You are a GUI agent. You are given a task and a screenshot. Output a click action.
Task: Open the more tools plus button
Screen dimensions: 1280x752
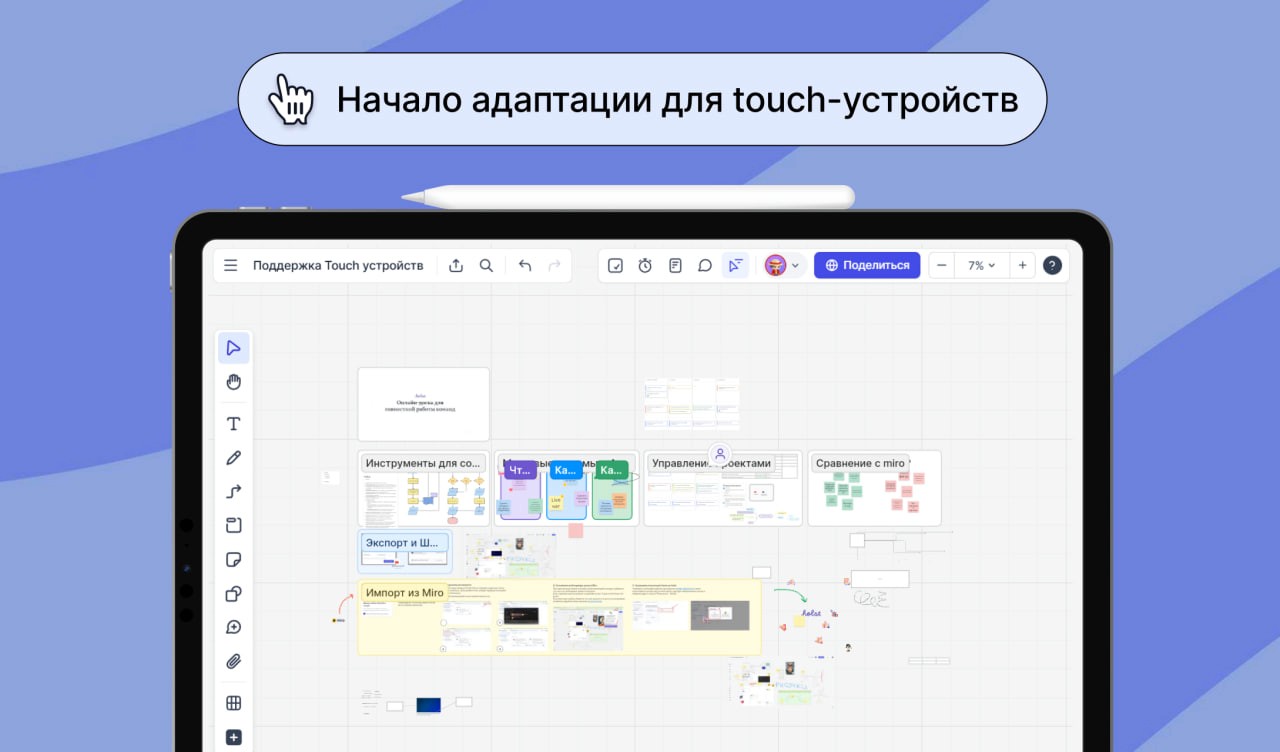point(234,737)
